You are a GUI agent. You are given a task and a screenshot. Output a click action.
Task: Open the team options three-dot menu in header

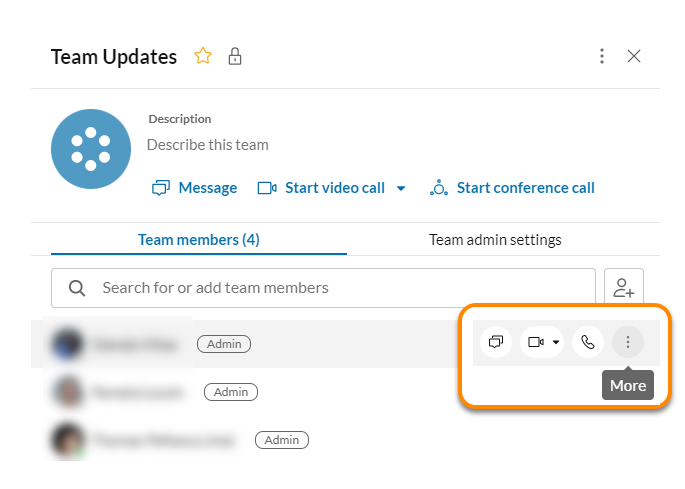click(601, 56)
